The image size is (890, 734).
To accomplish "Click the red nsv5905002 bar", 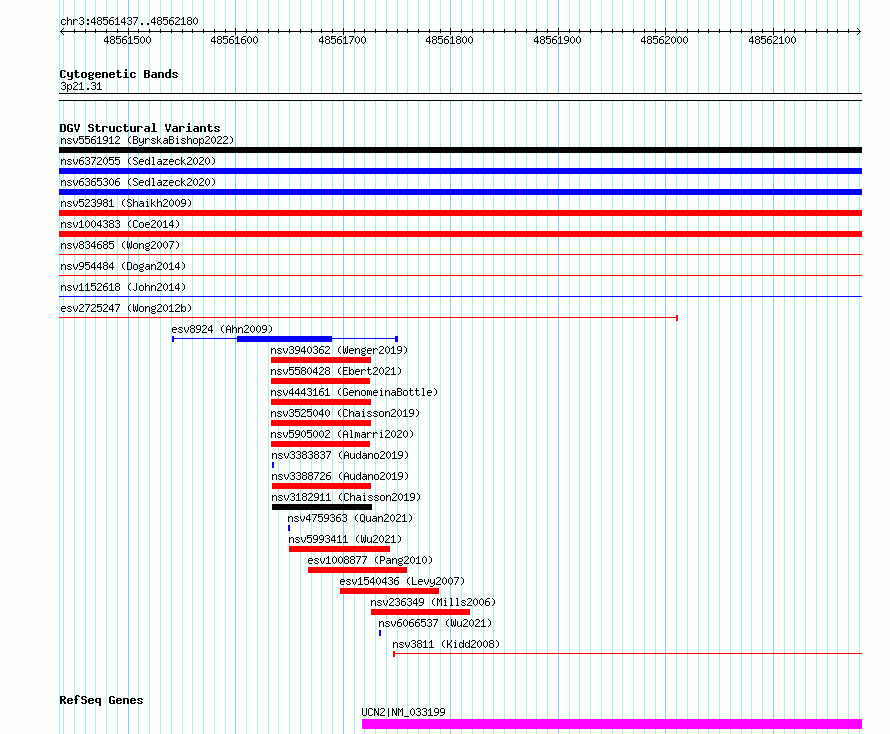I will click(320, 444).
